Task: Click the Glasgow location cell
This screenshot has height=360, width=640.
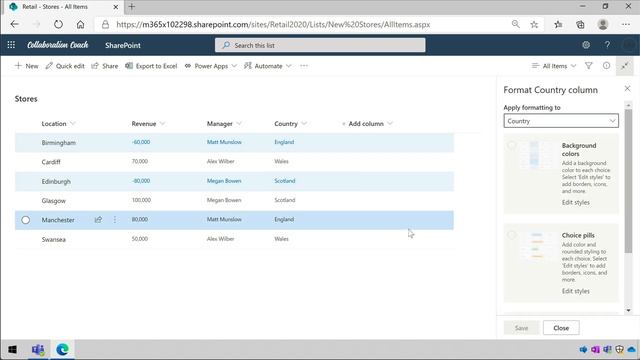Action: coord(53,200)
